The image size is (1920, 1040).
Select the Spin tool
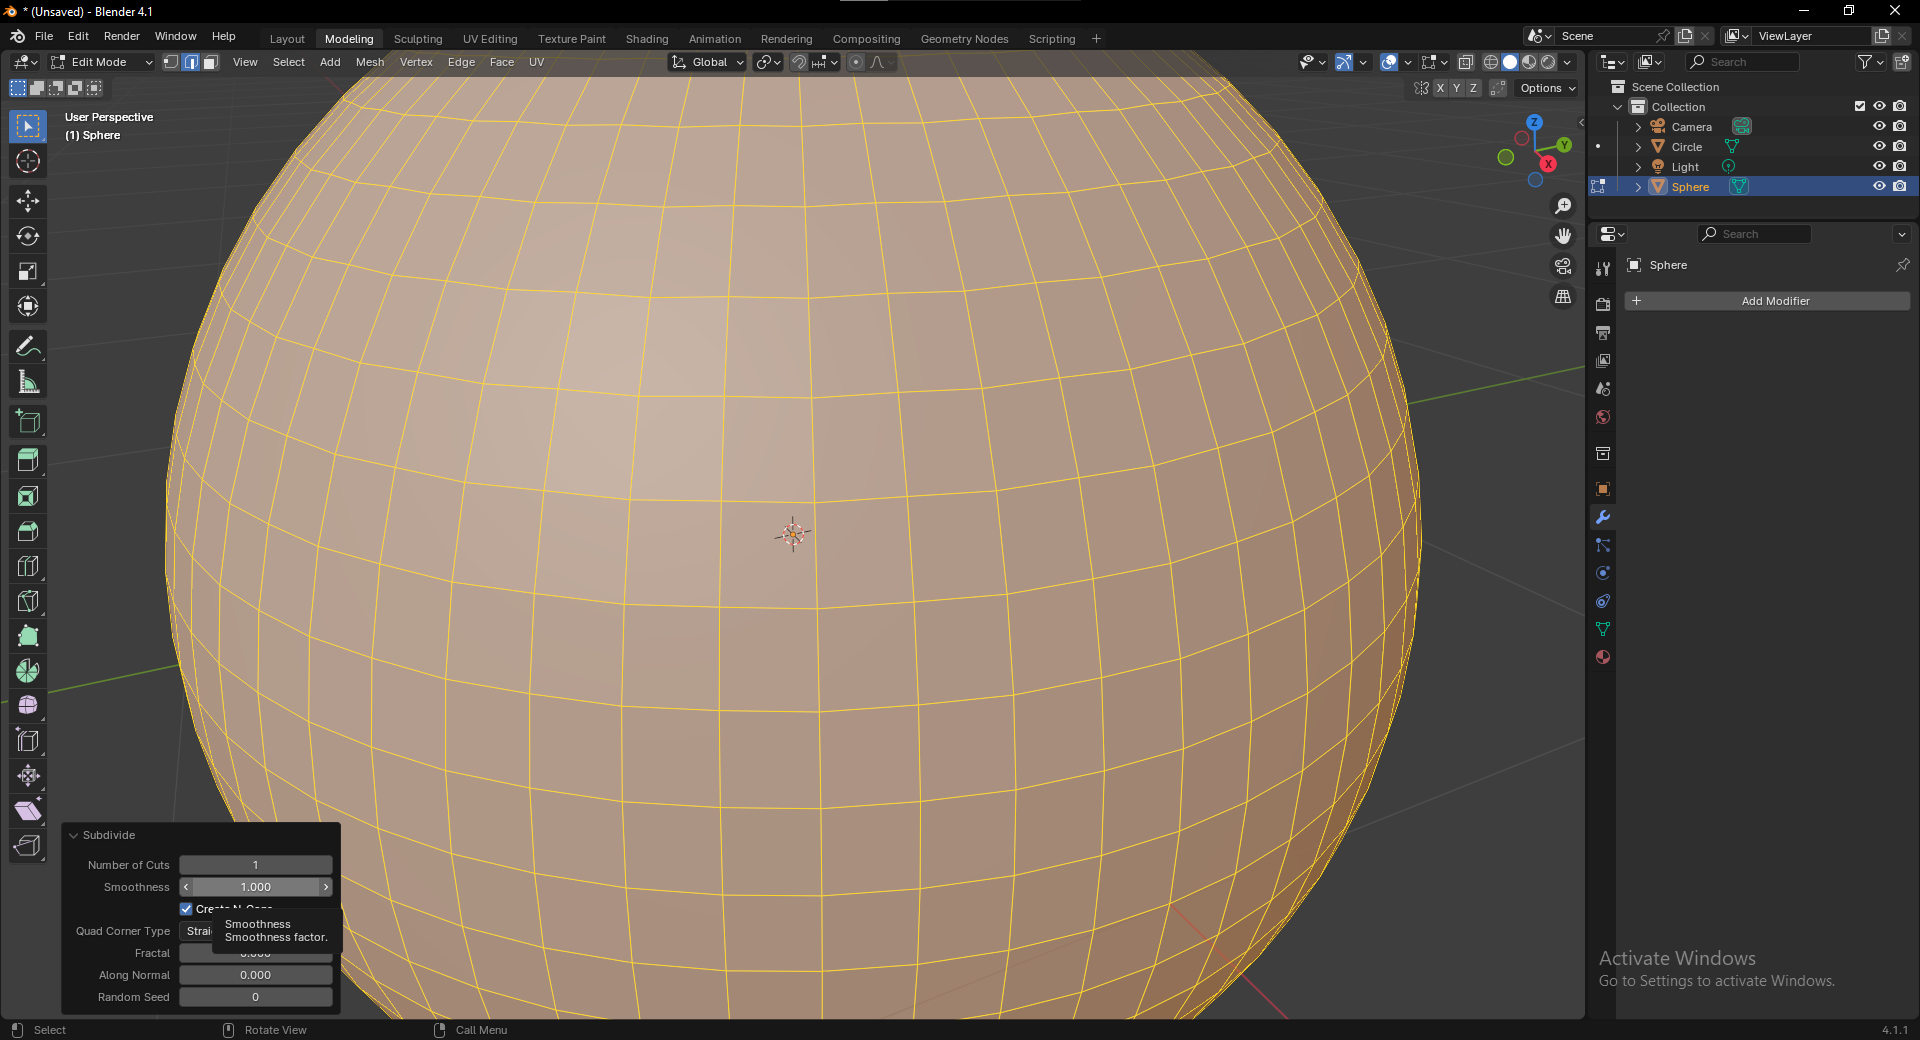pyautogui.click(x=28, y=671)
